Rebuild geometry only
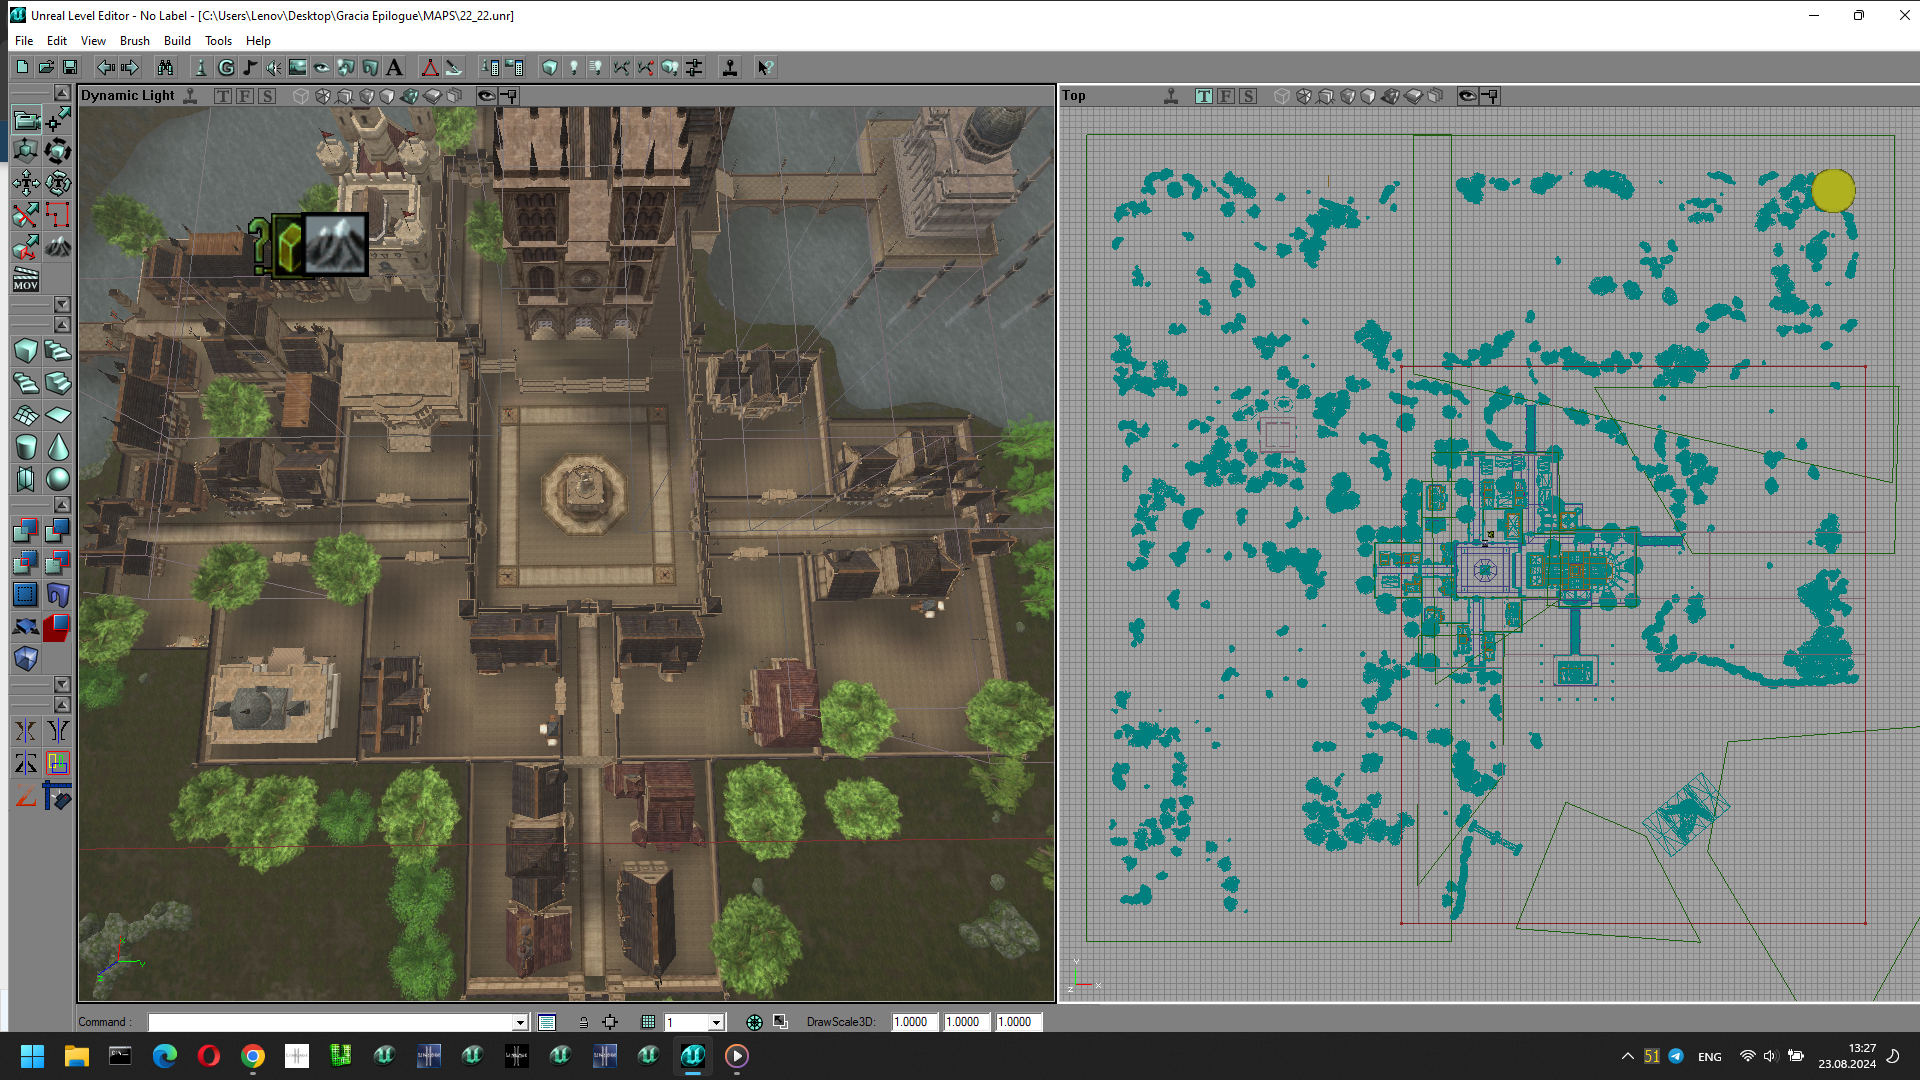Image resolution: width=1920 pixels, height=1080 pixels. tap(550, 67)
